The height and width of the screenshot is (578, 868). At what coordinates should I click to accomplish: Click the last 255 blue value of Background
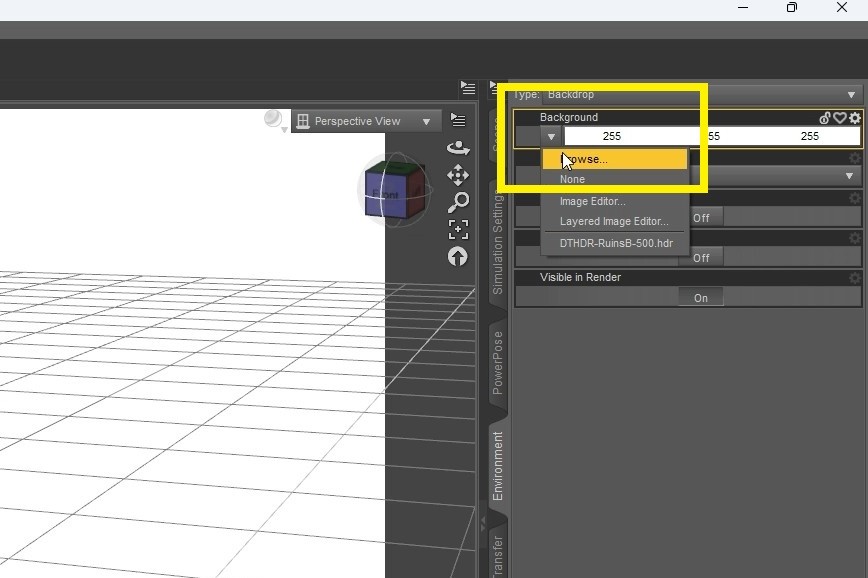click(809, 136)
